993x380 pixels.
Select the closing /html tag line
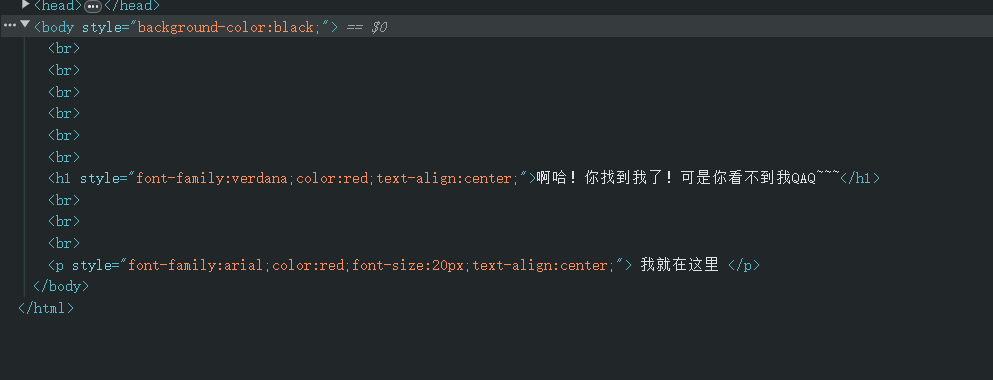pos(46,308)
